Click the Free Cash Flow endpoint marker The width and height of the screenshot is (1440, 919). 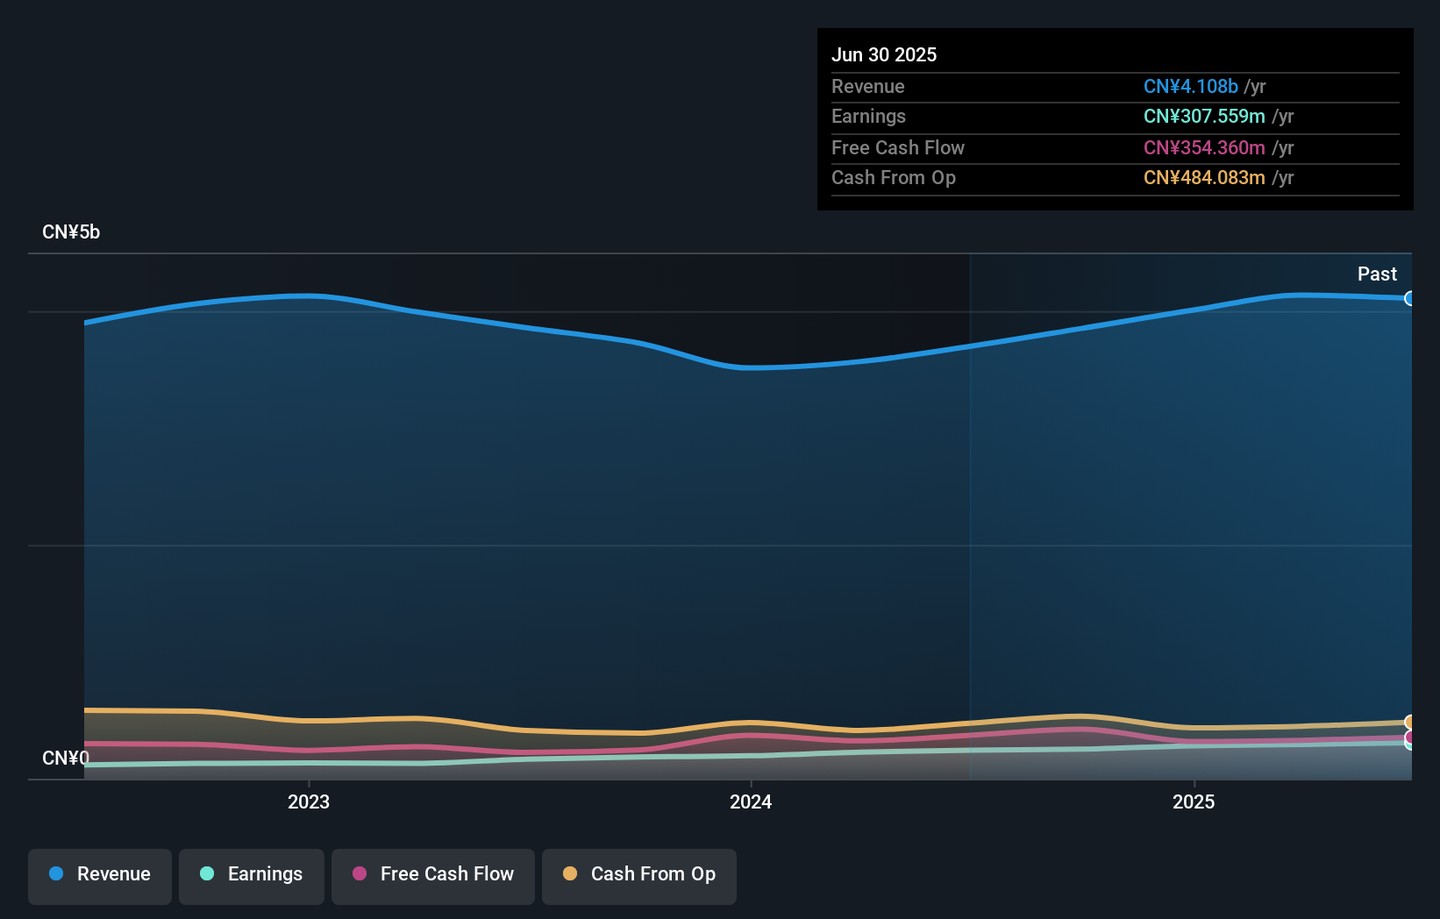1409,738
